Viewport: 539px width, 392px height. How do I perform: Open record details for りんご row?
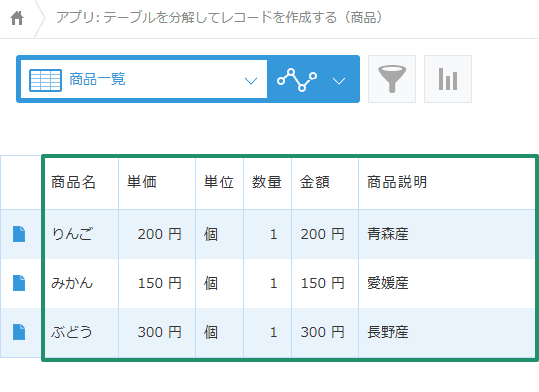19,234
